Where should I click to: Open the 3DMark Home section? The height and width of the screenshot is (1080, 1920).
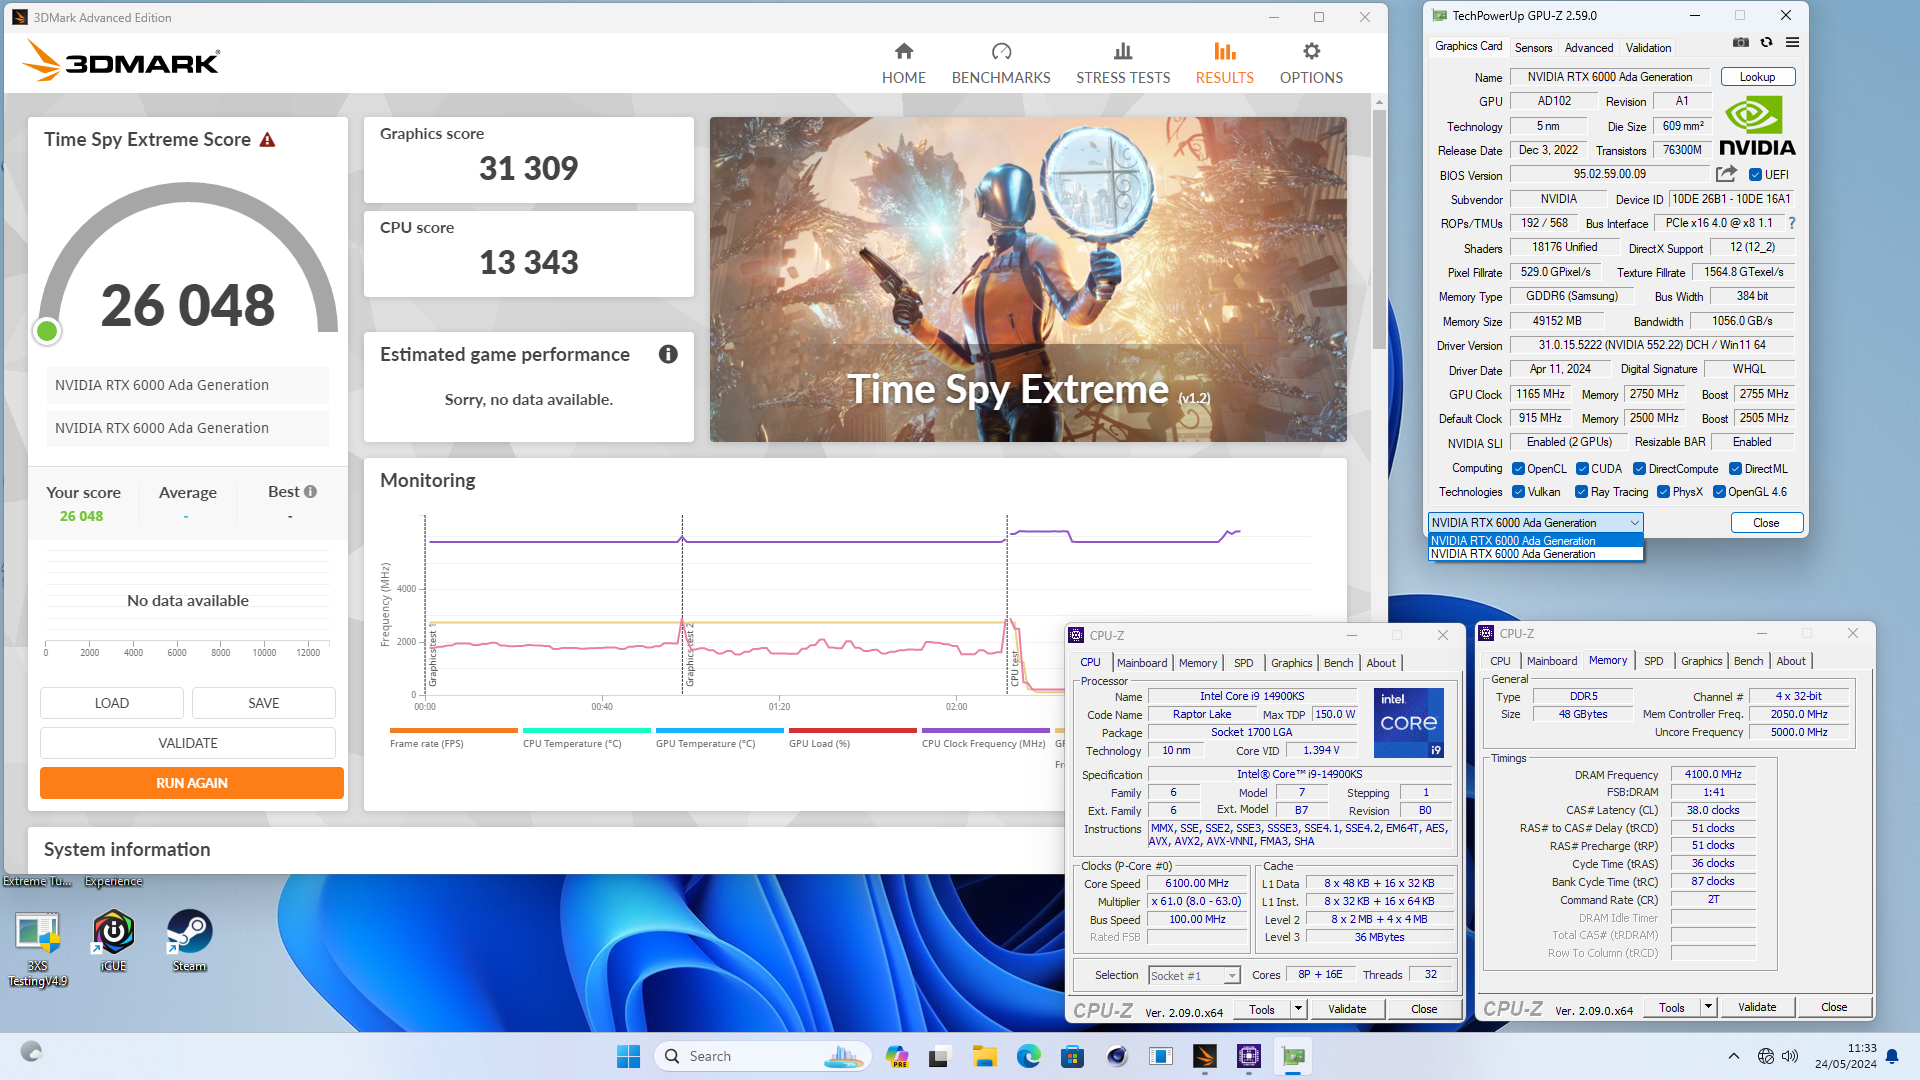[x=903, y=63]
